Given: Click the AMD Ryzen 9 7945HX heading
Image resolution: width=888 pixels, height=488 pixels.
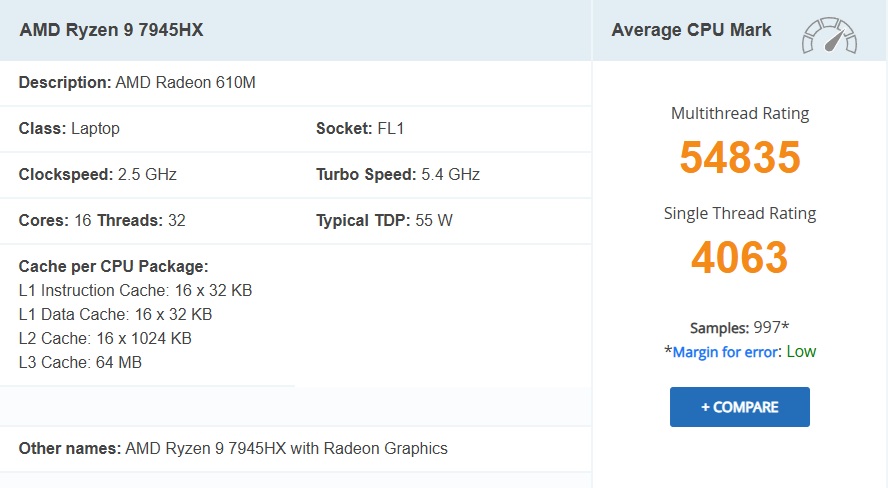Looking at the screenshot, I should 112,30.
